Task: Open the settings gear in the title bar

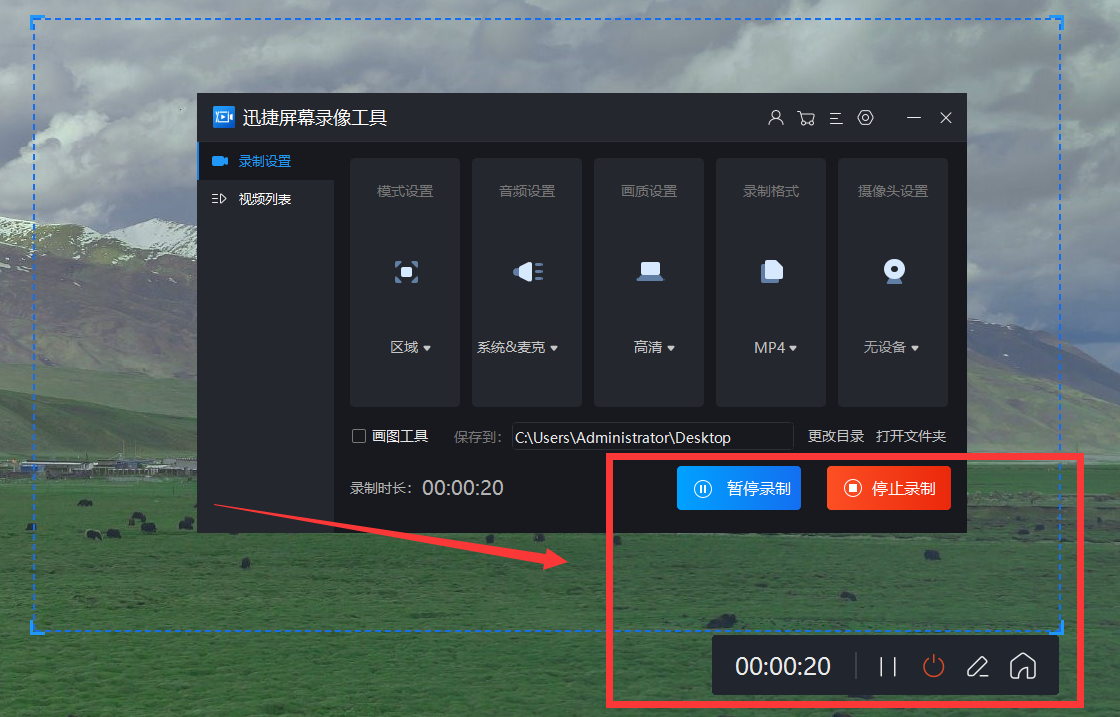Action: [865, 117]
